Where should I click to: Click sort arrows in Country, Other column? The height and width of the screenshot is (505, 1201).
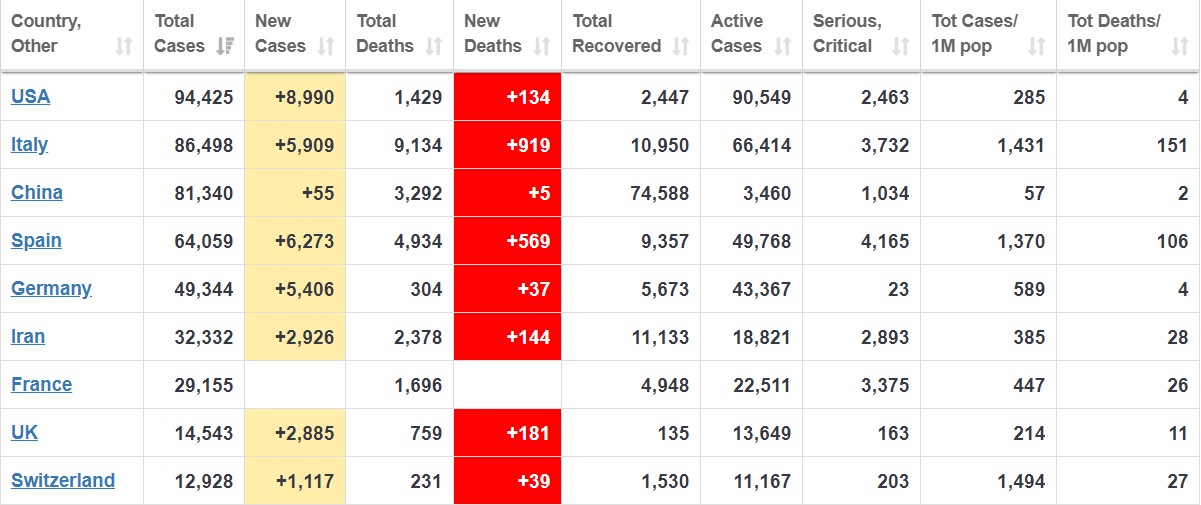124,46
